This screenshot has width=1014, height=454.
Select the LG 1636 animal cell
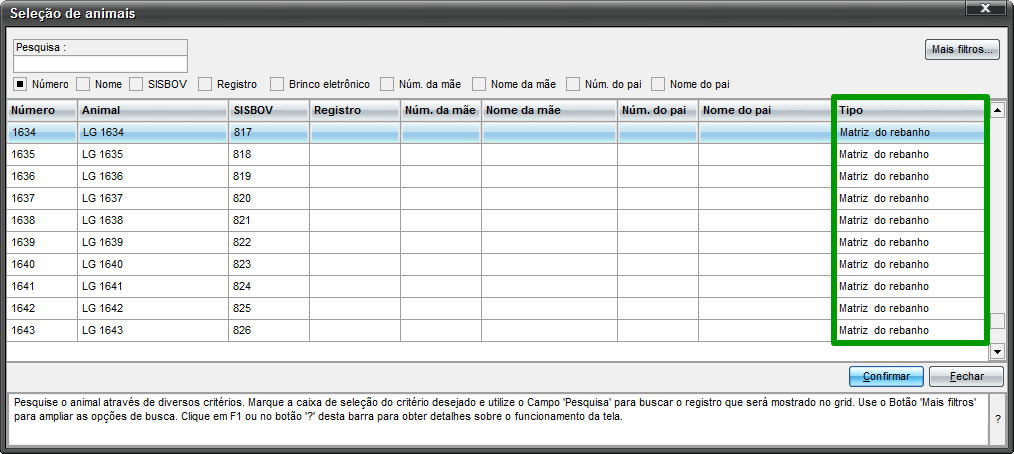[153, 177]
